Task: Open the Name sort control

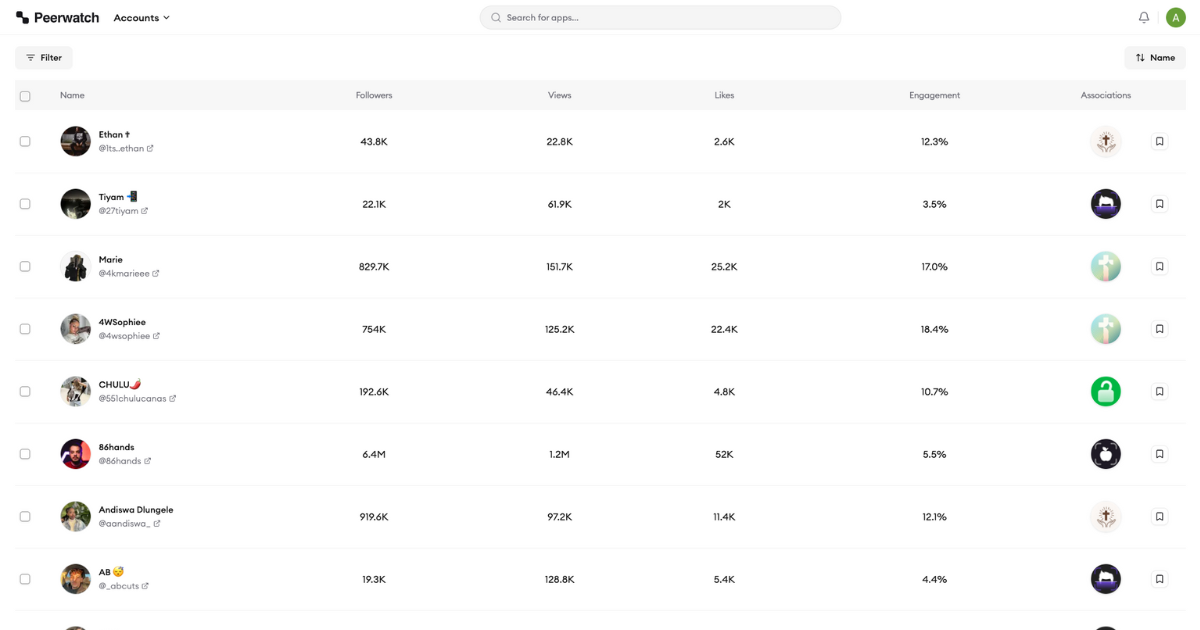Action: click(1154, 57)
